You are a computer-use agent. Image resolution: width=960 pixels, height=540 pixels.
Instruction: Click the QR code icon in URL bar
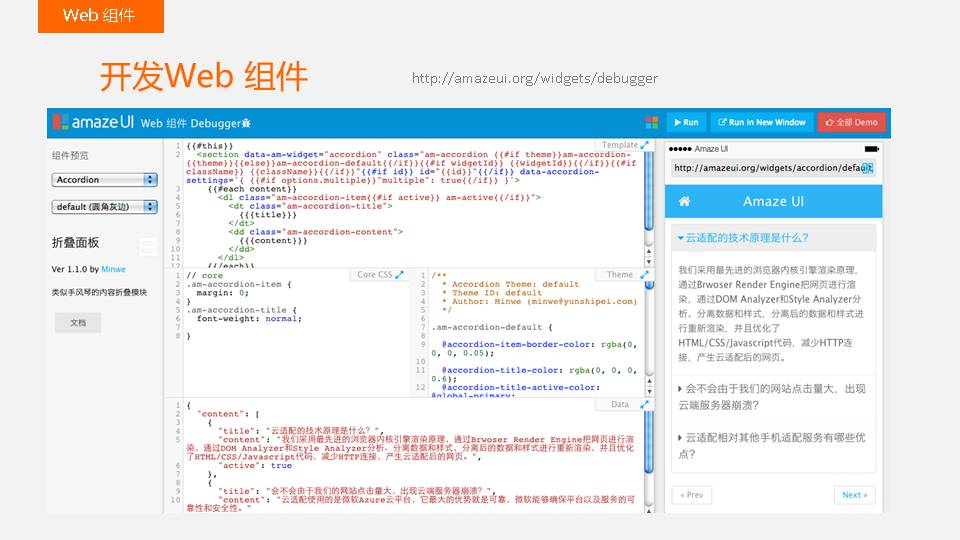[x=867, y=168]
